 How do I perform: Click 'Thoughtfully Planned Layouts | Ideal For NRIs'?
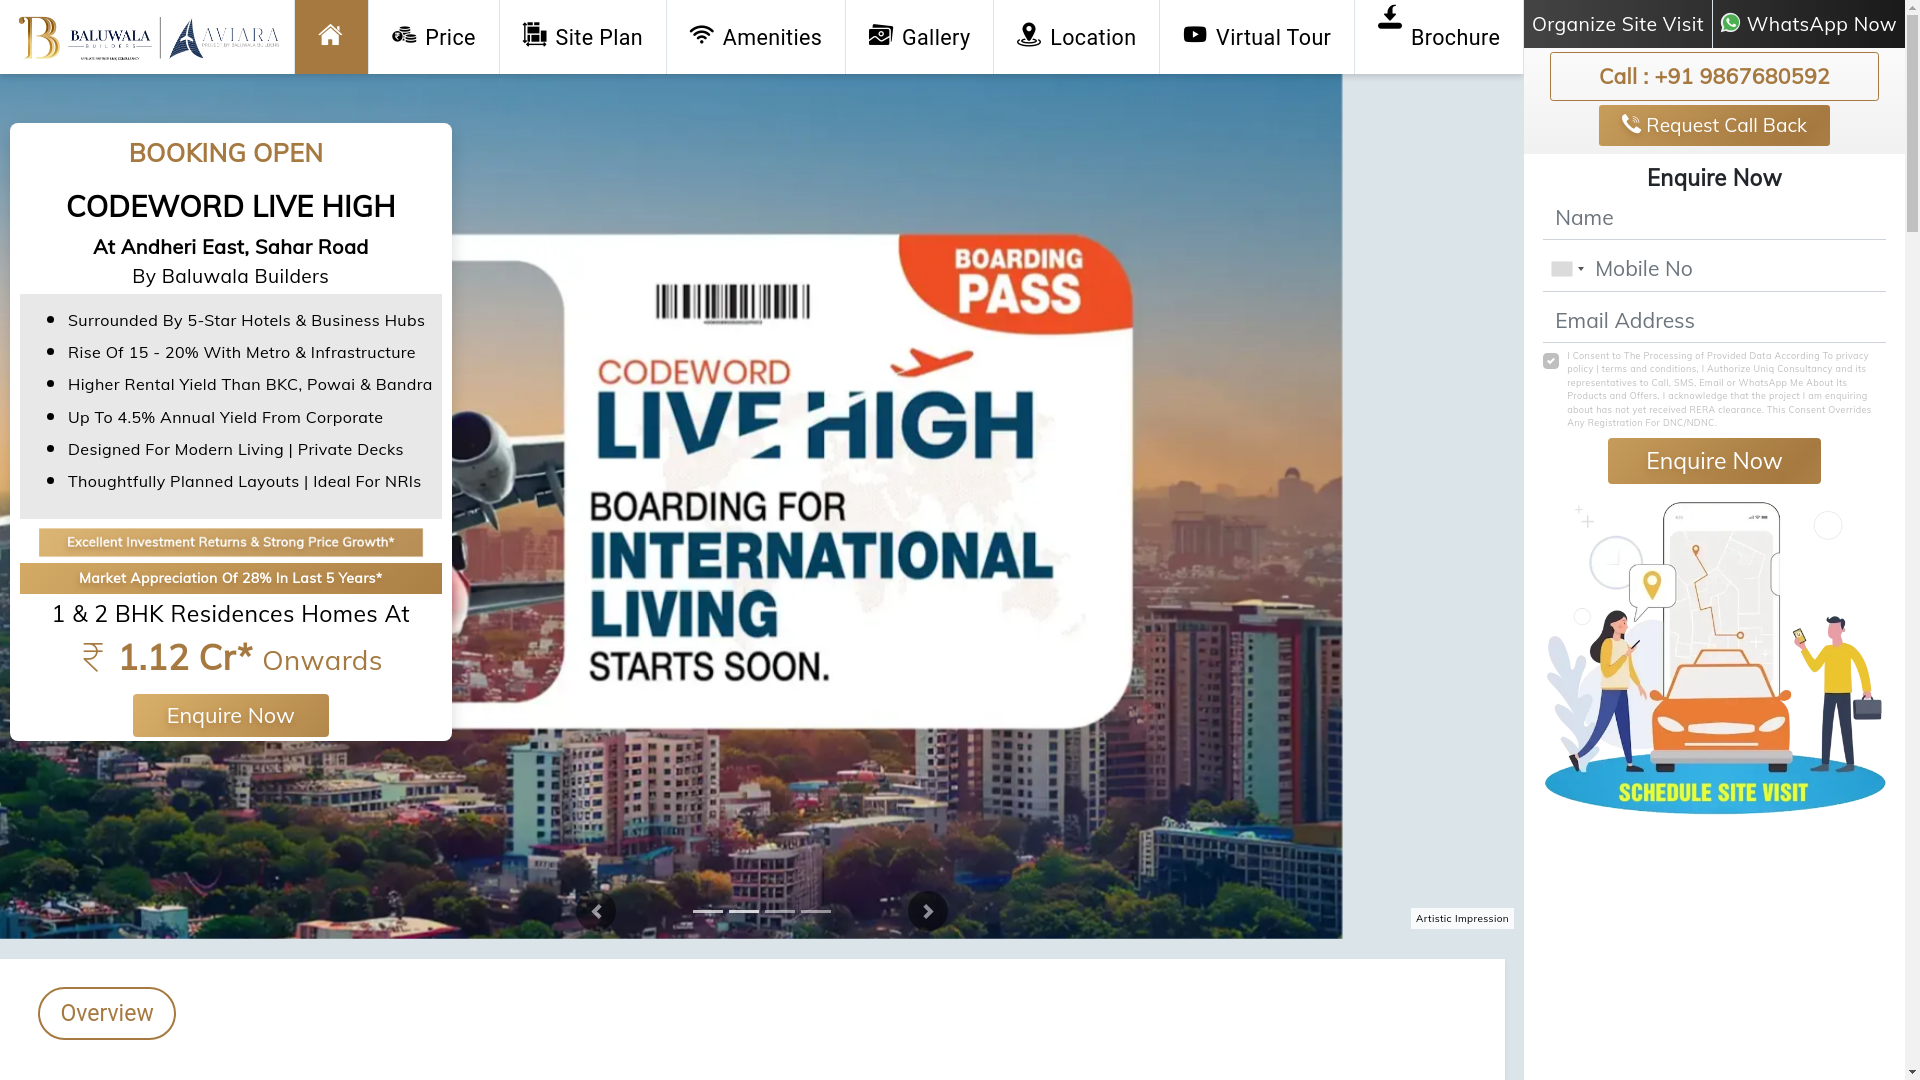(245, 481)
